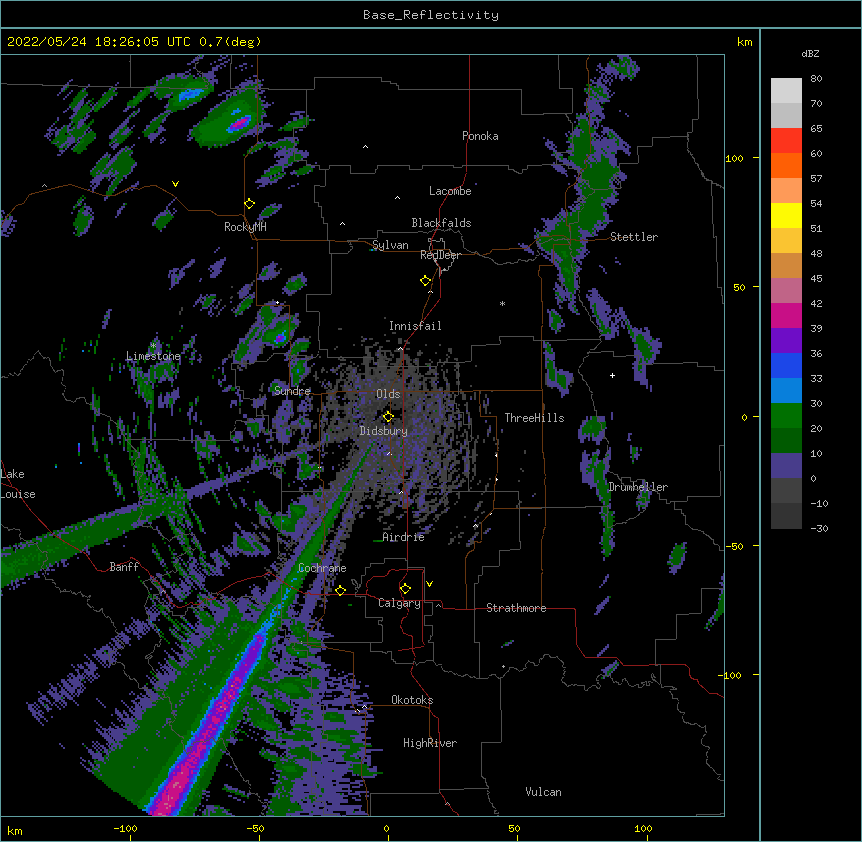Click the 100 tick on the right axis

point(734,158)
